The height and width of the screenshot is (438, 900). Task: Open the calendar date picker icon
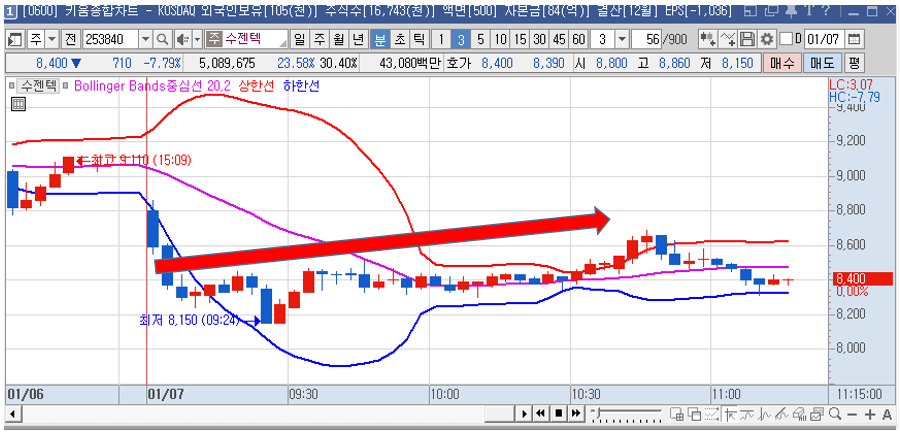[854, 40]
